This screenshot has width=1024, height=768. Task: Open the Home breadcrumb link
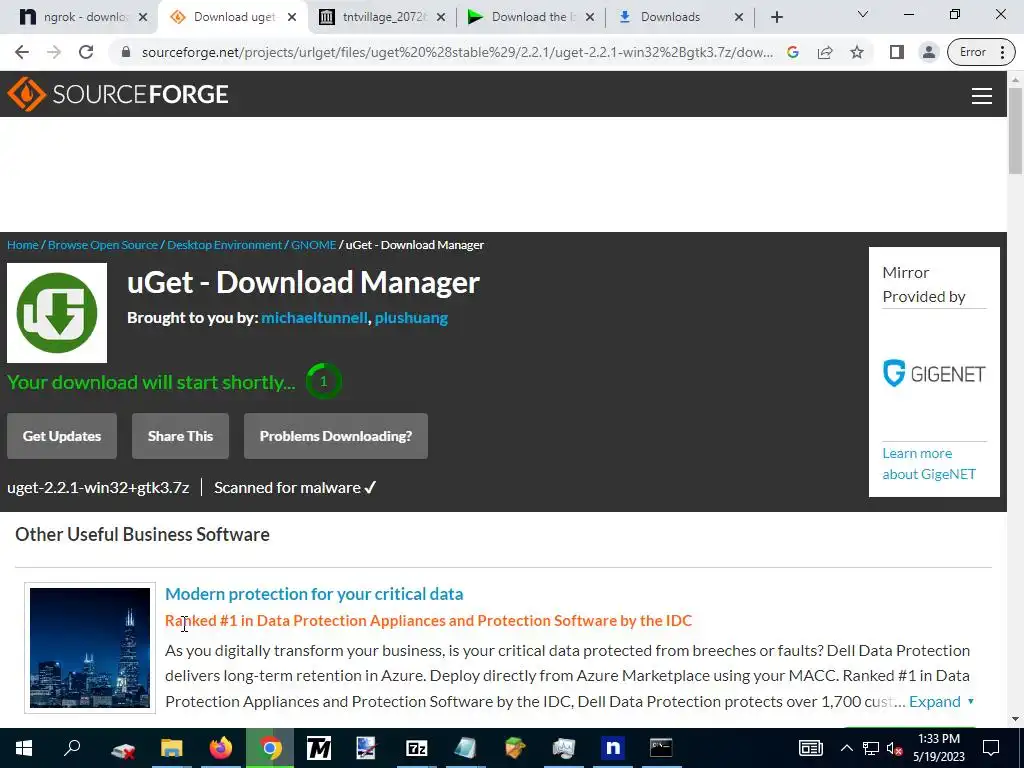(x=23, y=245)
